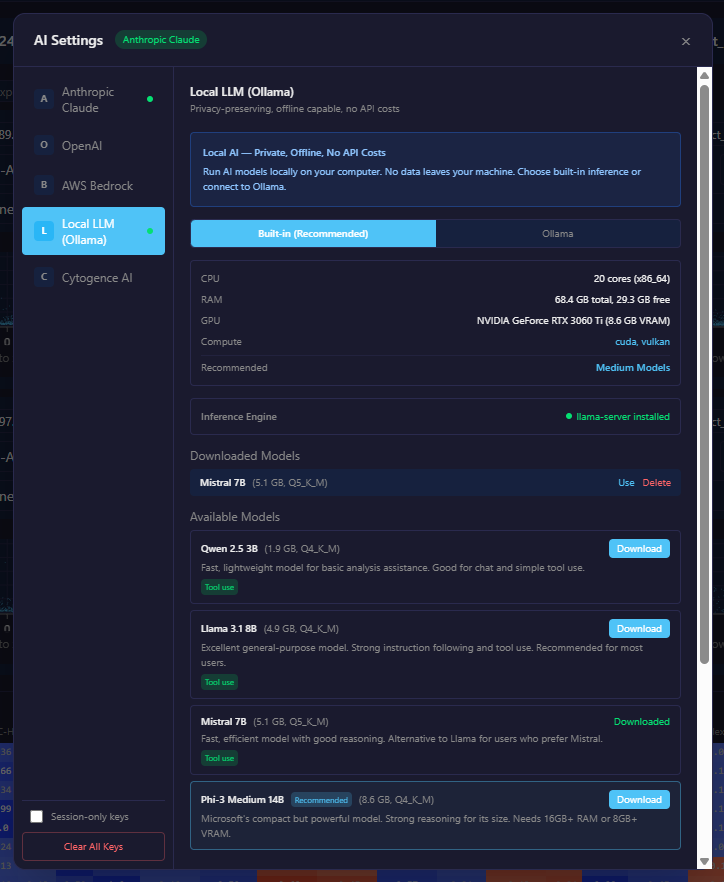Image resolution: width=724 pixels, height=882 pixels.
Task: Click the 'O' OpenAI provider icon
Action: pyautogui.click(x=44, y=145)
